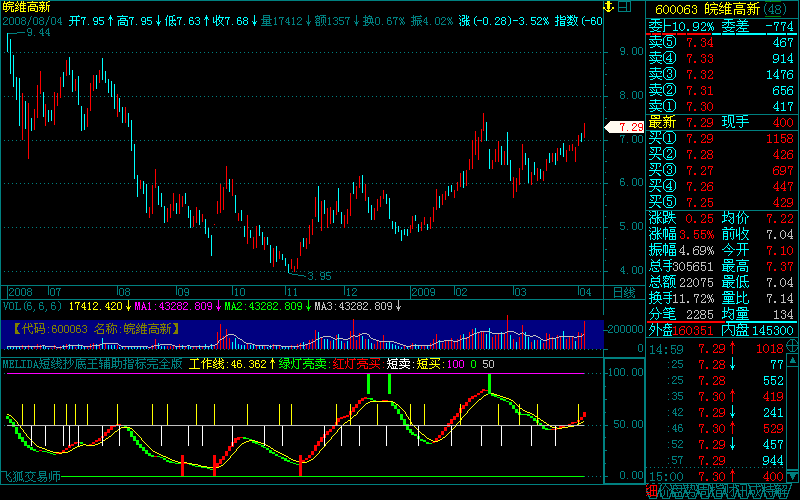Switch to the 成 tab
The image size is (800, 500).
758,491
